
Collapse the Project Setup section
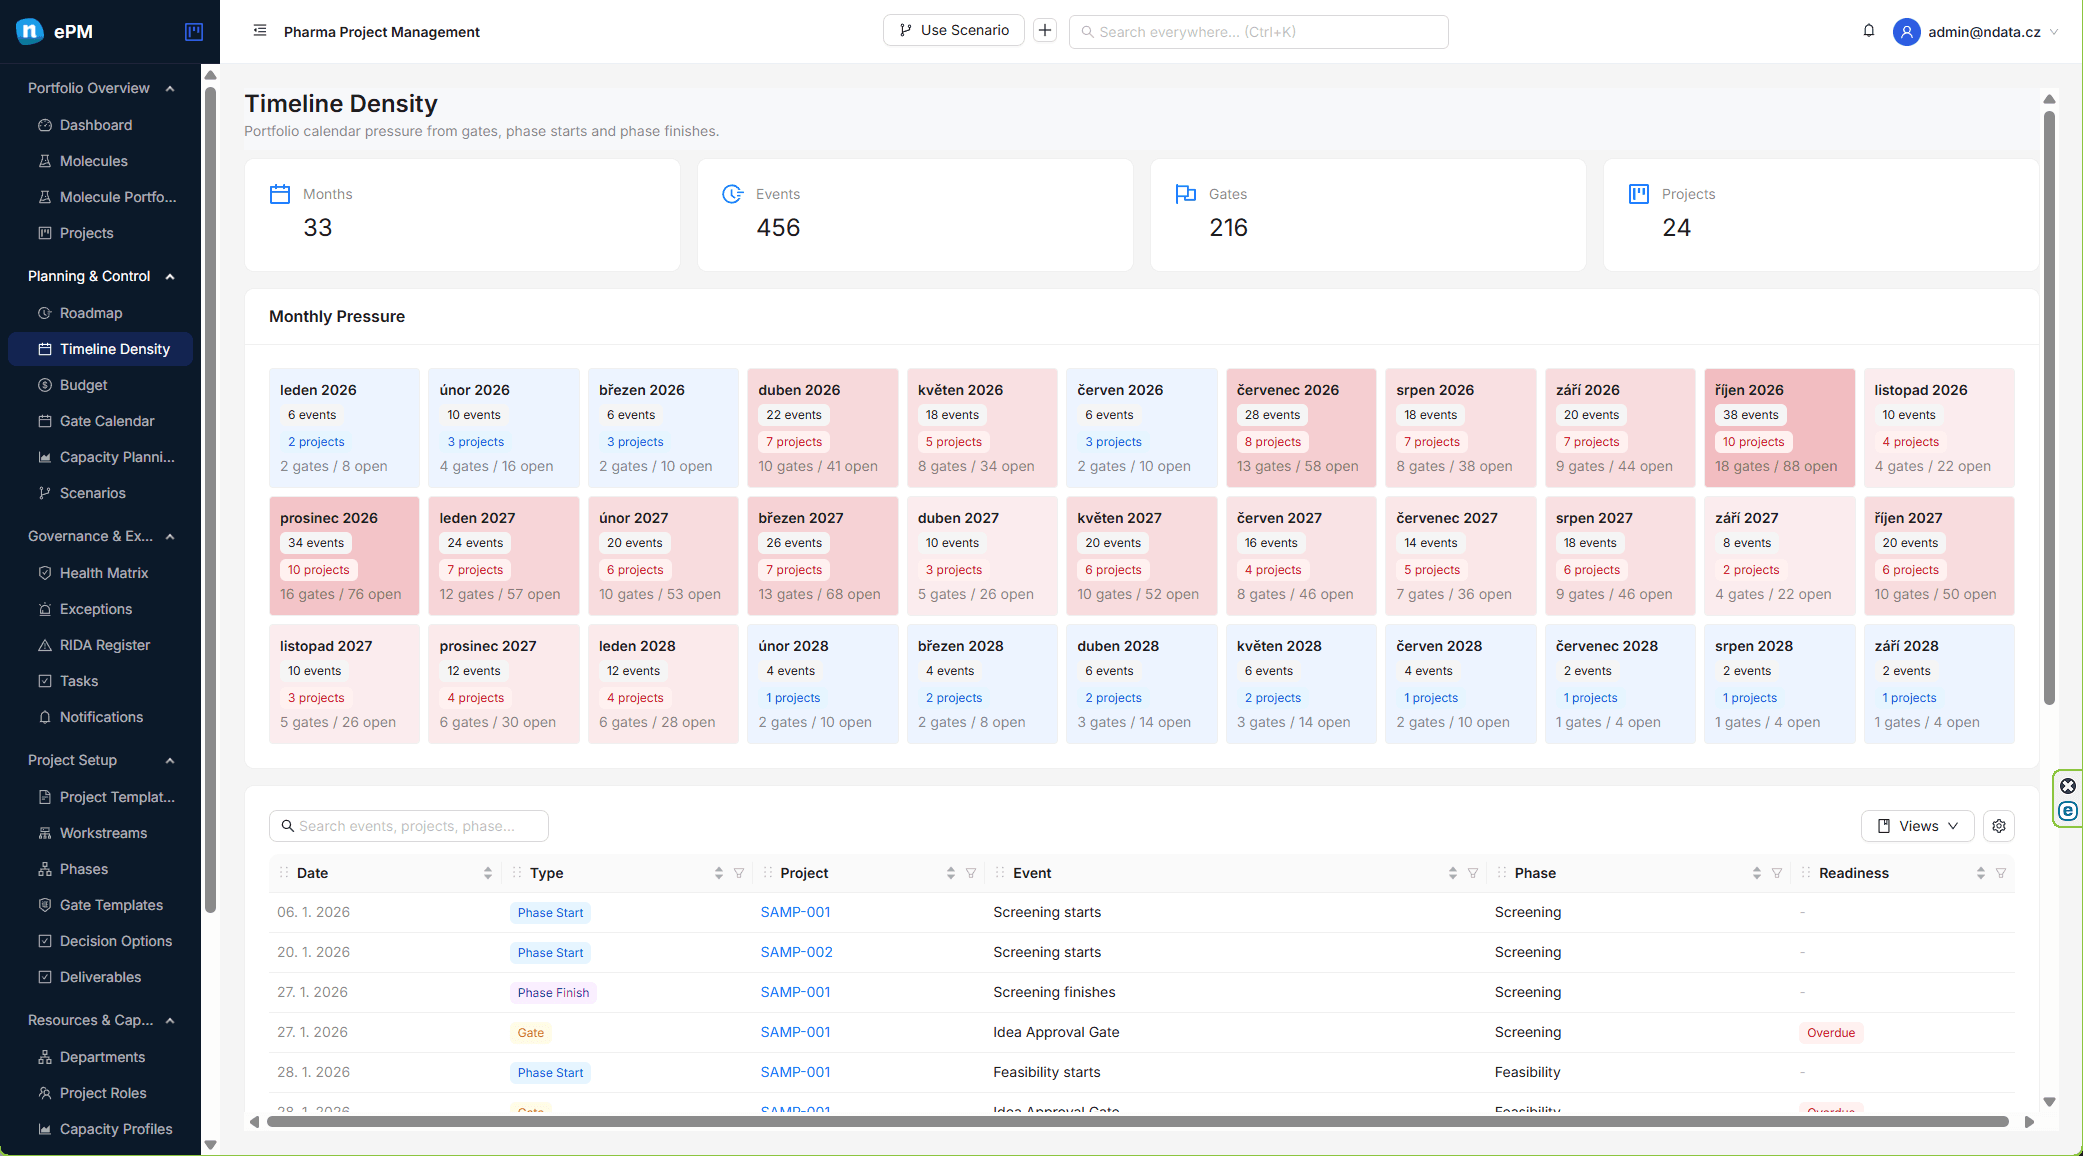pyautogui.click(x=170, y=760)
